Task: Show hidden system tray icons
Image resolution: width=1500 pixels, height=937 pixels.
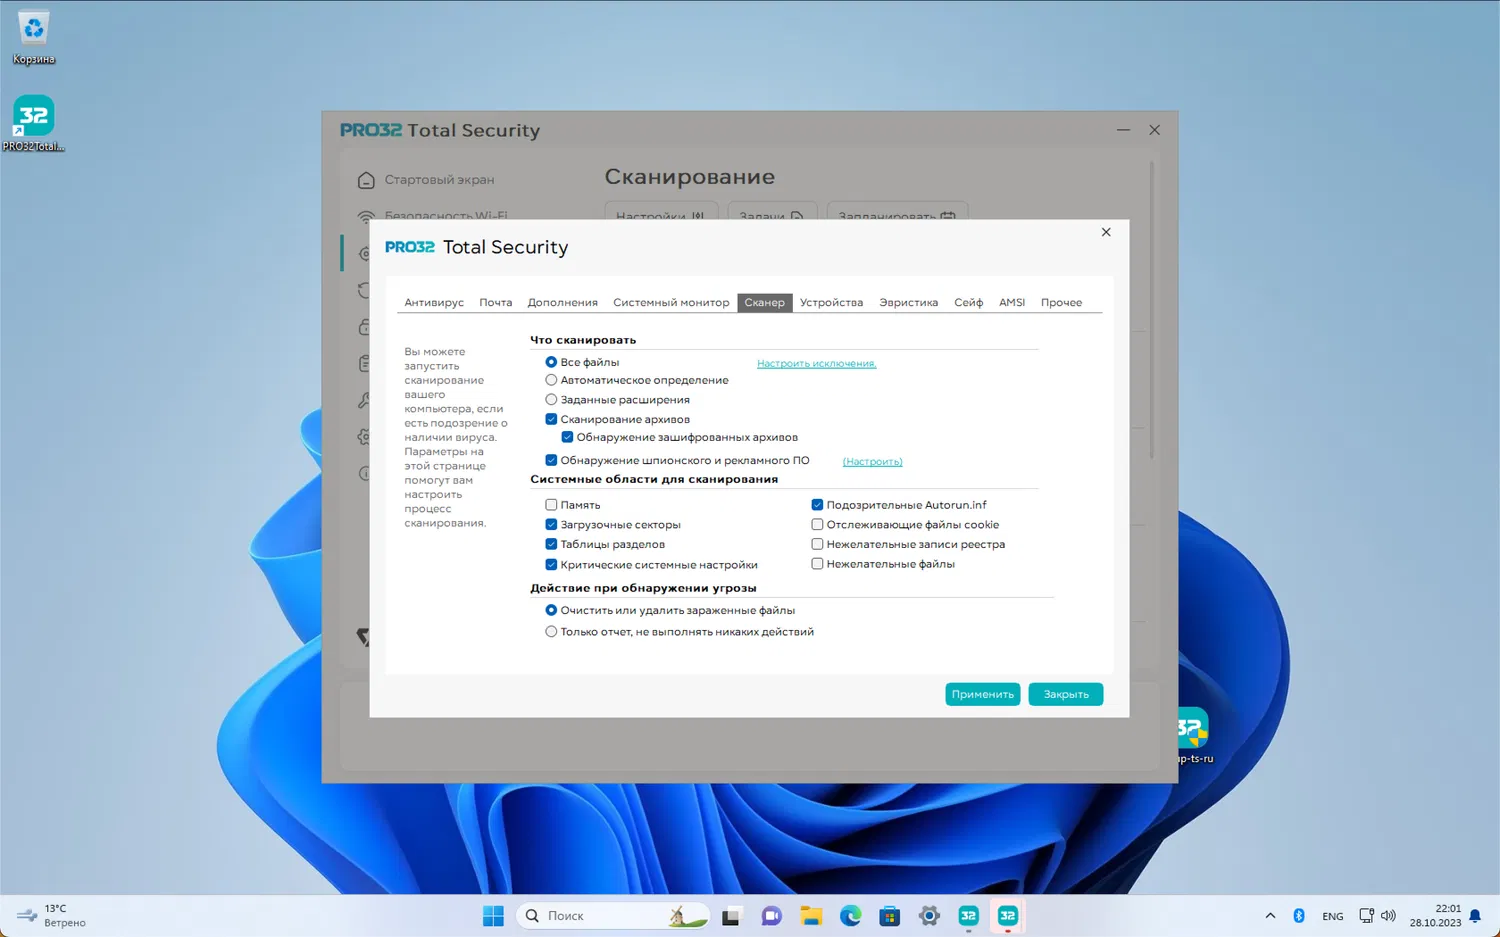Action: (x=1270, y=916)
